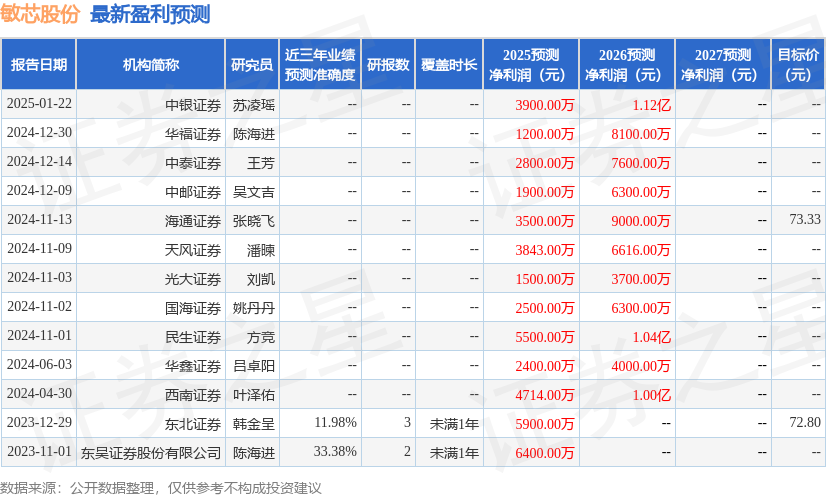Select analyst name 王芳

tap(261, 163)
